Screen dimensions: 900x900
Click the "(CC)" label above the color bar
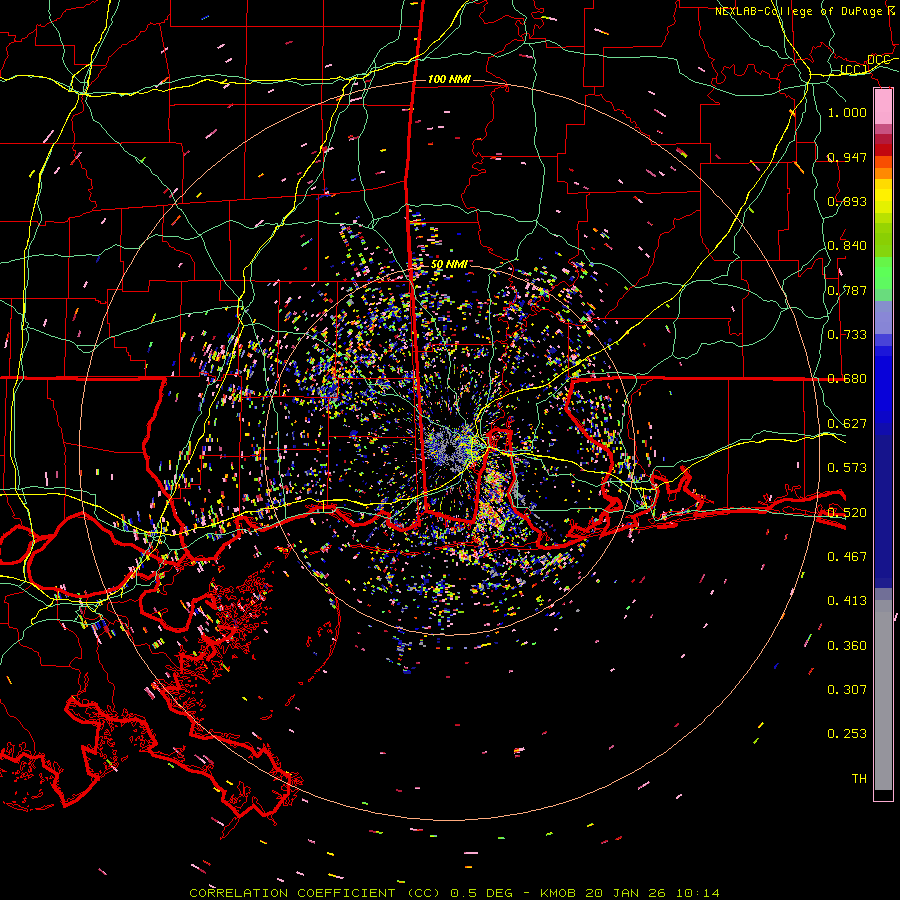pyautogui.click(x=854, y=69)
